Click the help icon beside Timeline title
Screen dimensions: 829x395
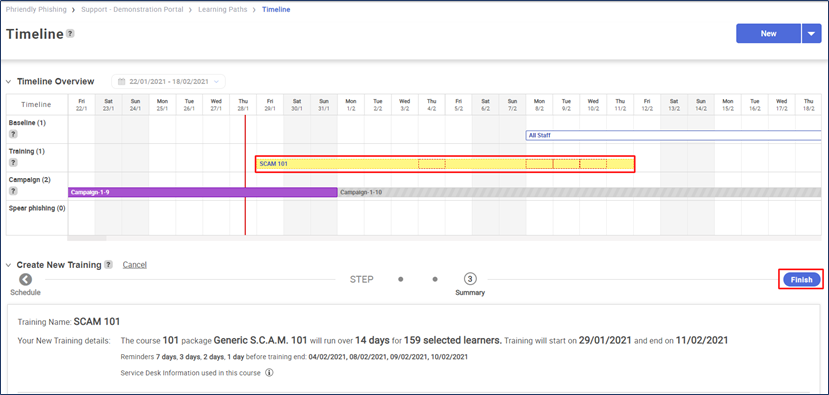click(x=70, y=34)
